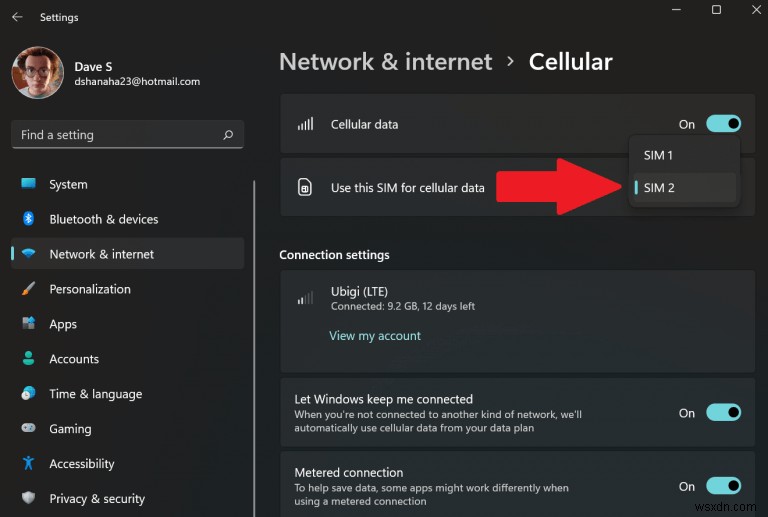
Task: Disable Let Windows keep me connected
Action: point(723,413)
